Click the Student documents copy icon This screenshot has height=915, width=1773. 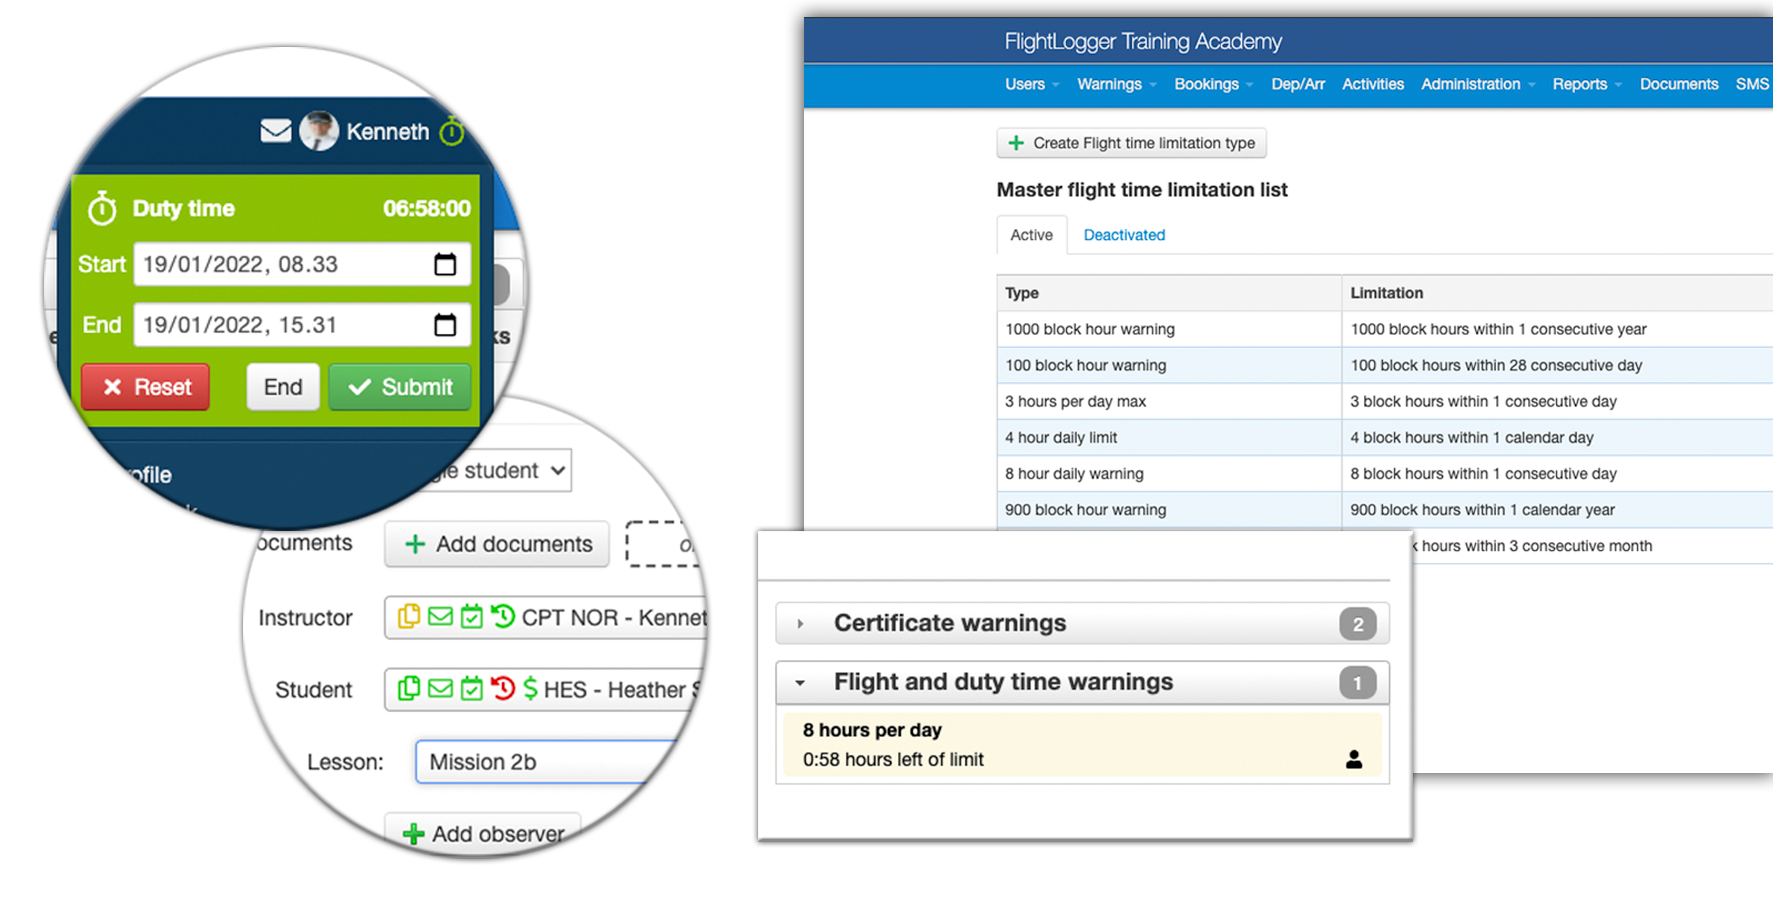(409, 689)
